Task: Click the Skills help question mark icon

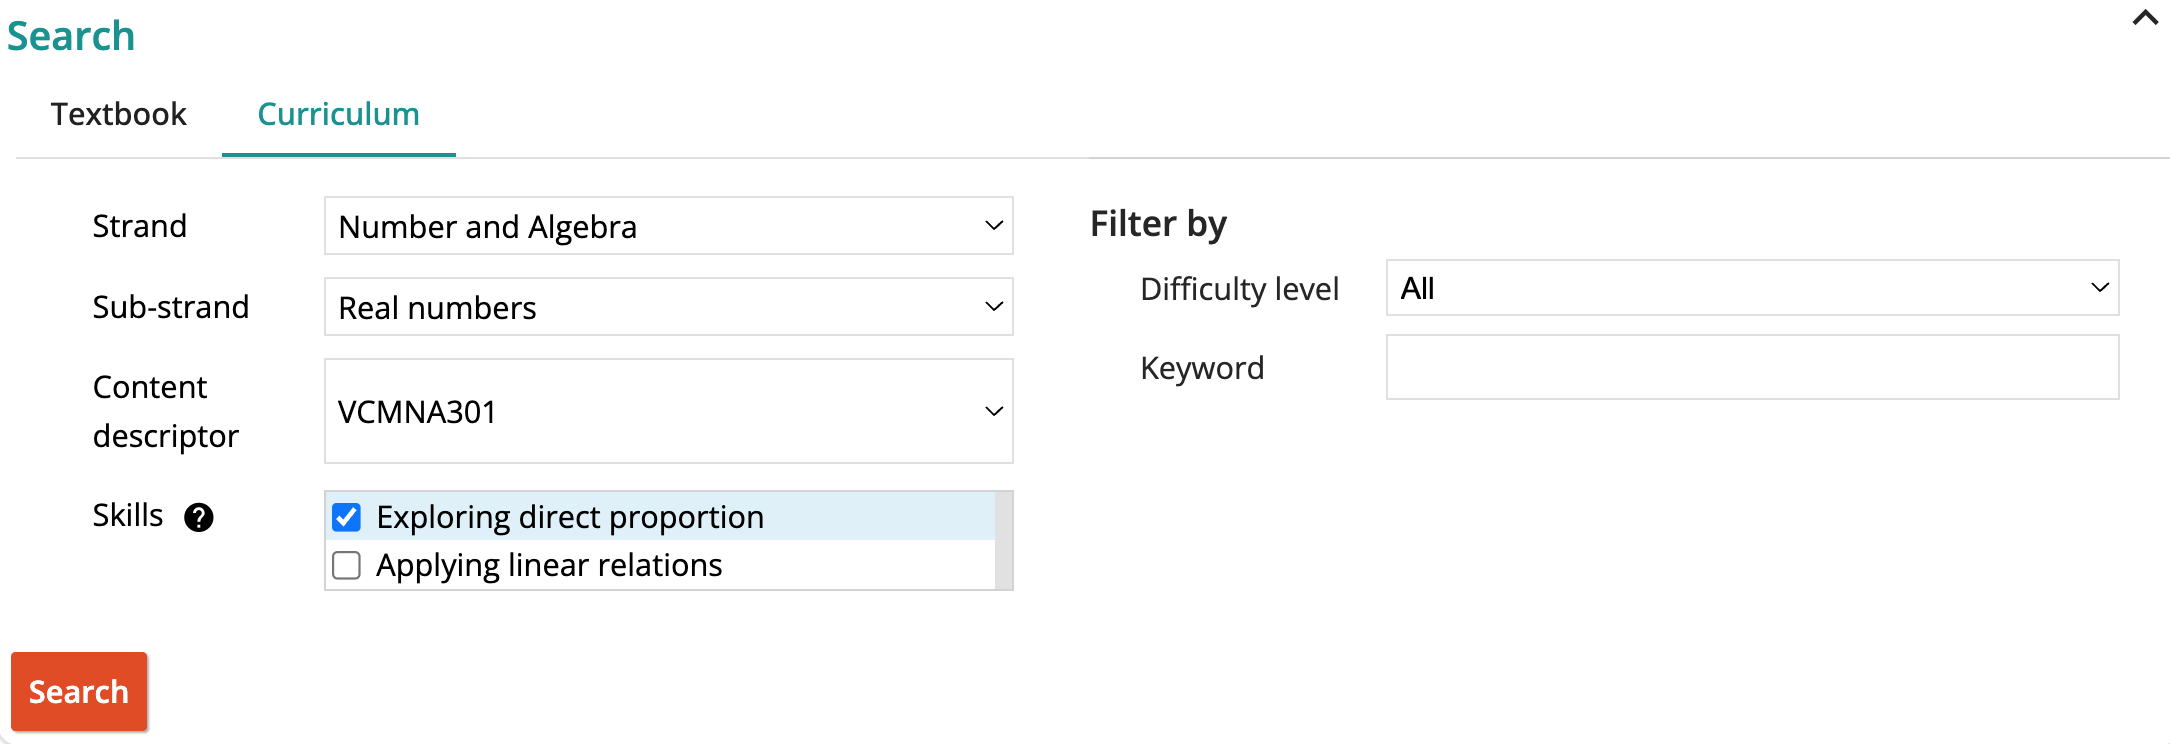Action: pyautogui.click(x=199, y=517)
